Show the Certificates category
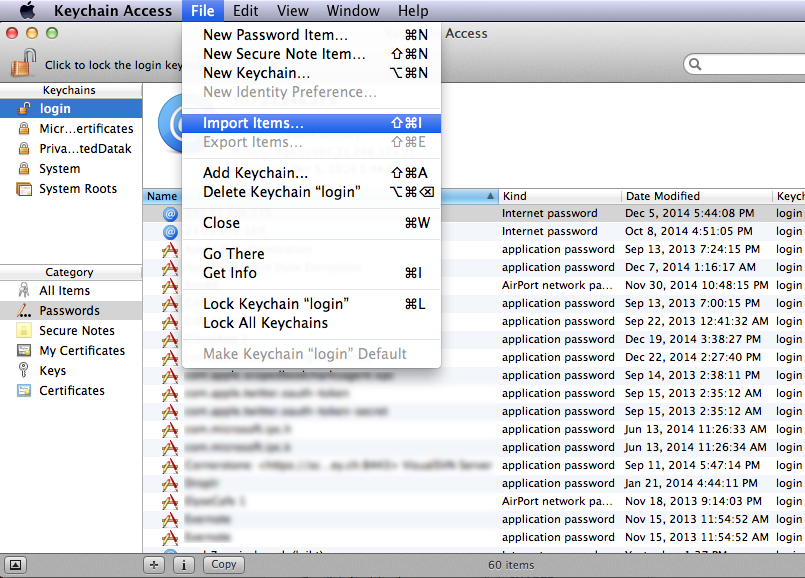This screenshot has width=805, height=578. [71, 391]
